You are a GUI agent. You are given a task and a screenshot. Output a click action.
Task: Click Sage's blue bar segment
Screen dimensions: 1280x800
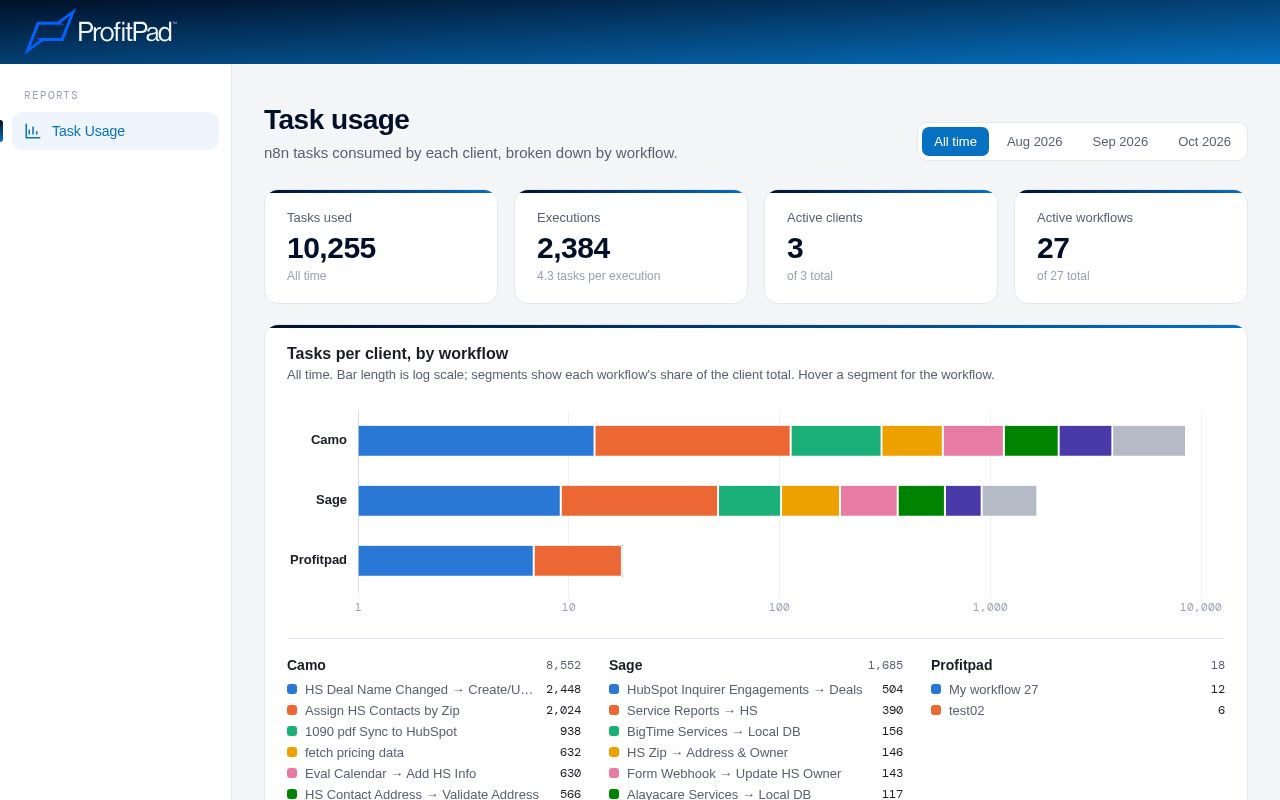459,501
